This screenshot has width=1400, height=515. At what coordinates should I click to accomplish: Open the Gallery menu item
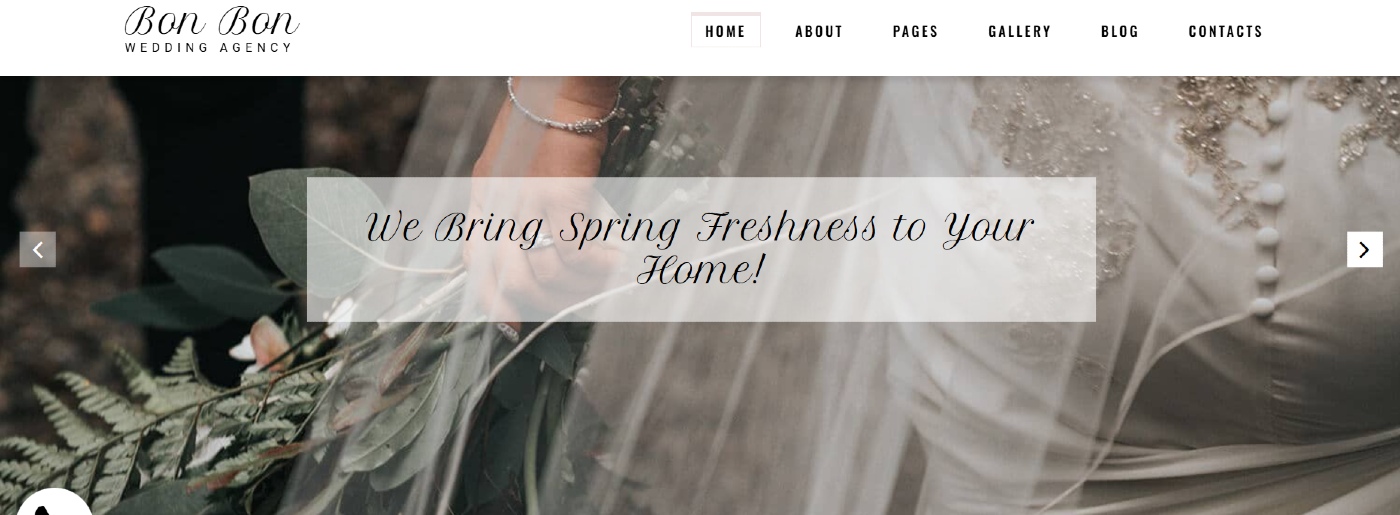(1020, 31)
